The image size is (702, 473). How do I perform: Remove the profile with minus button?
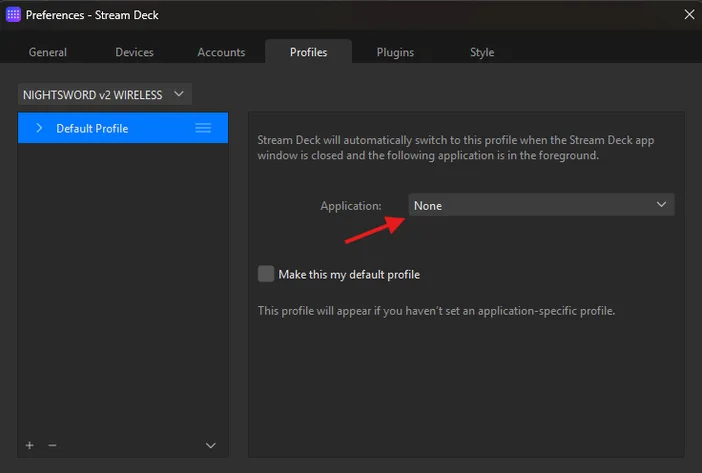[52, 445]
